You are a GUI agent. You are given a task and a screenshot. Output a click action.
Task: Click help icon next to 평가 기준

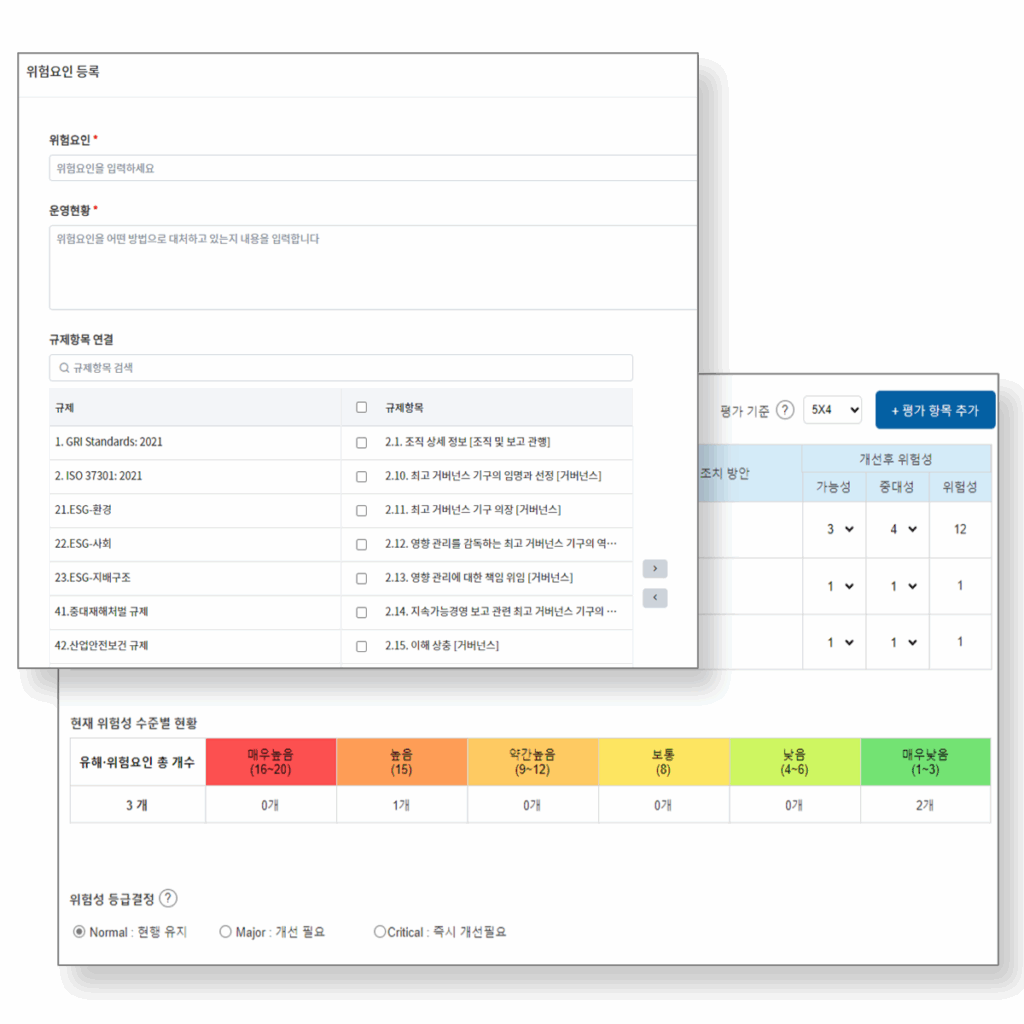pos(785,410)
